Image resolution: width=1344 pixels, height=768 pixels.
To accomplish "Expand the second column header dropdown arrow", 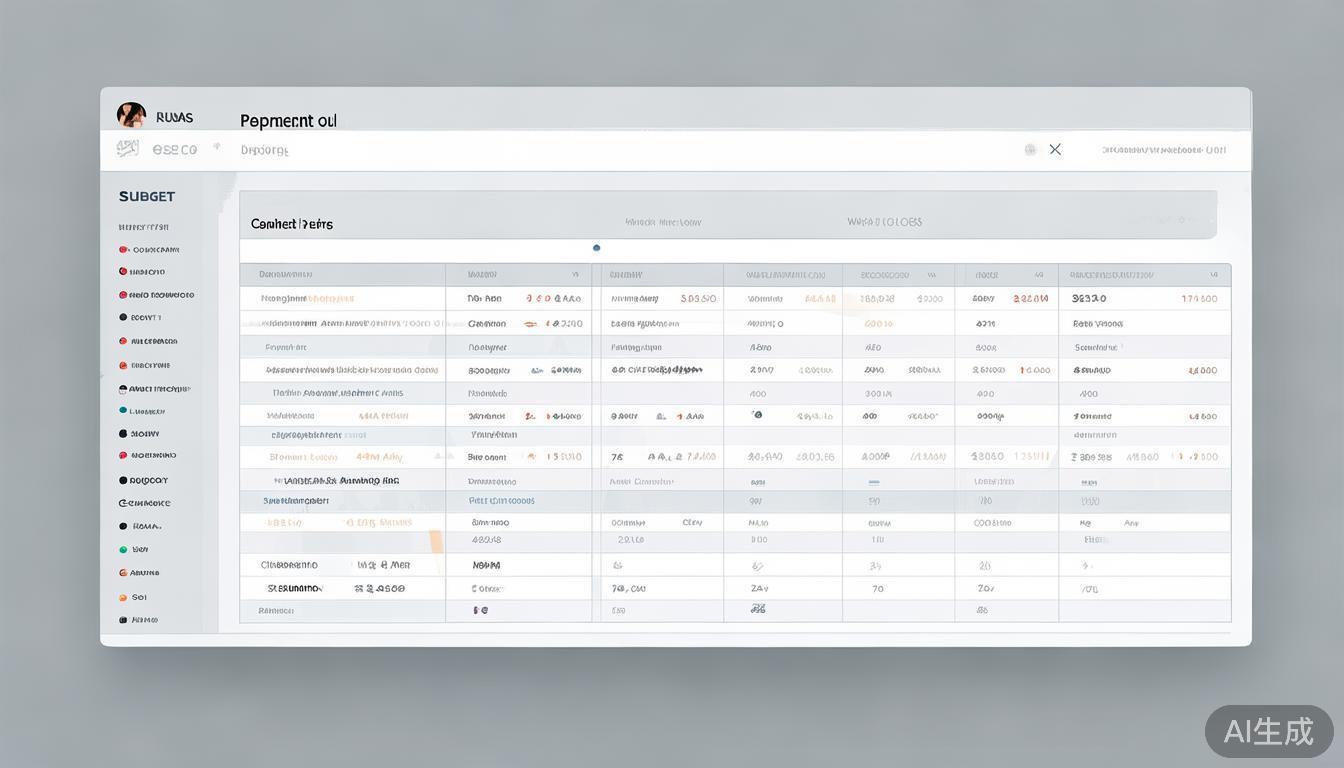I will click(575, 275).
